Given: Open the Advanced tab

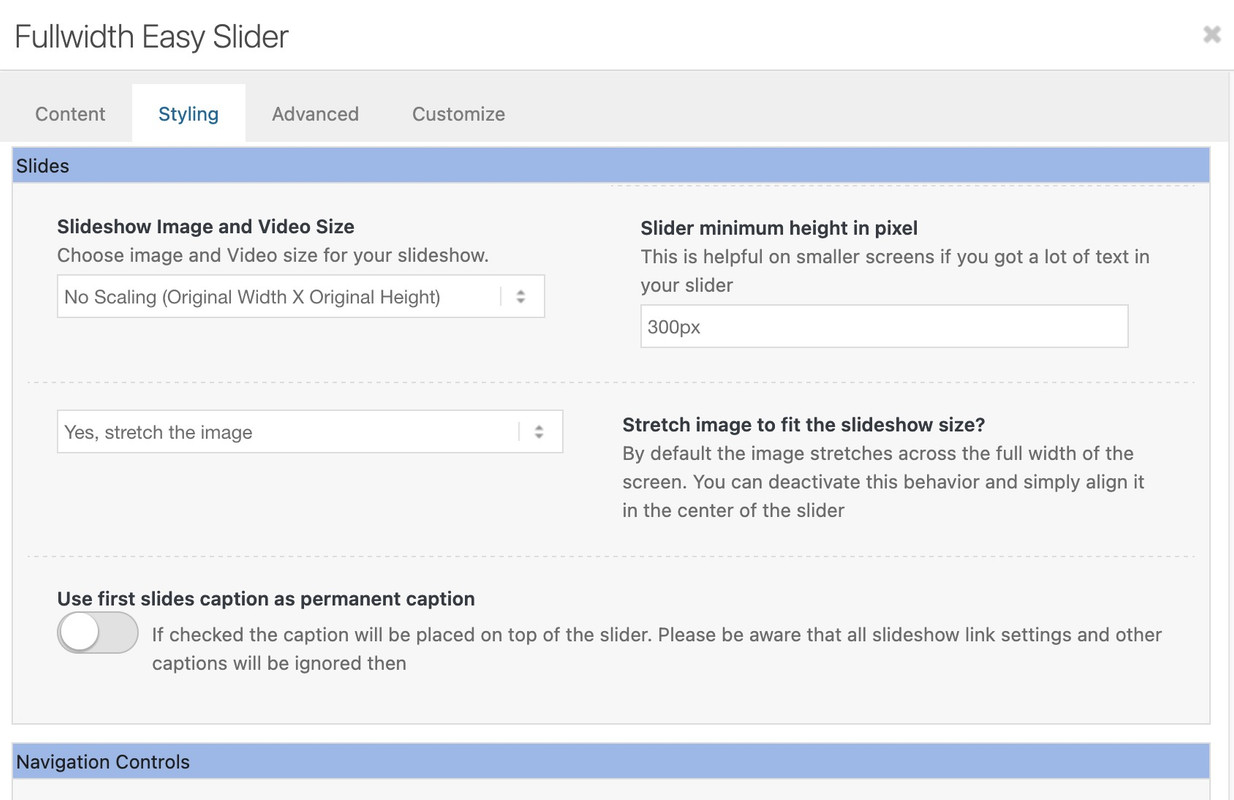Looking at the screenshot, I should point(315,114).
